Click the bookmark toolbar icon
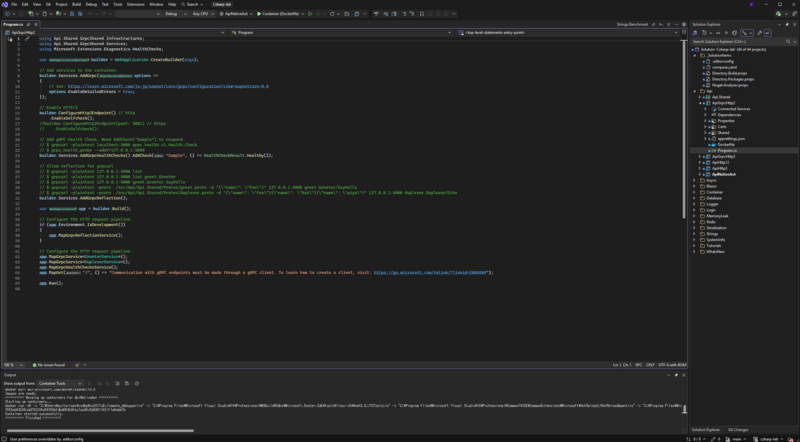Screen dimensions: 800x442 coord(421,14)
